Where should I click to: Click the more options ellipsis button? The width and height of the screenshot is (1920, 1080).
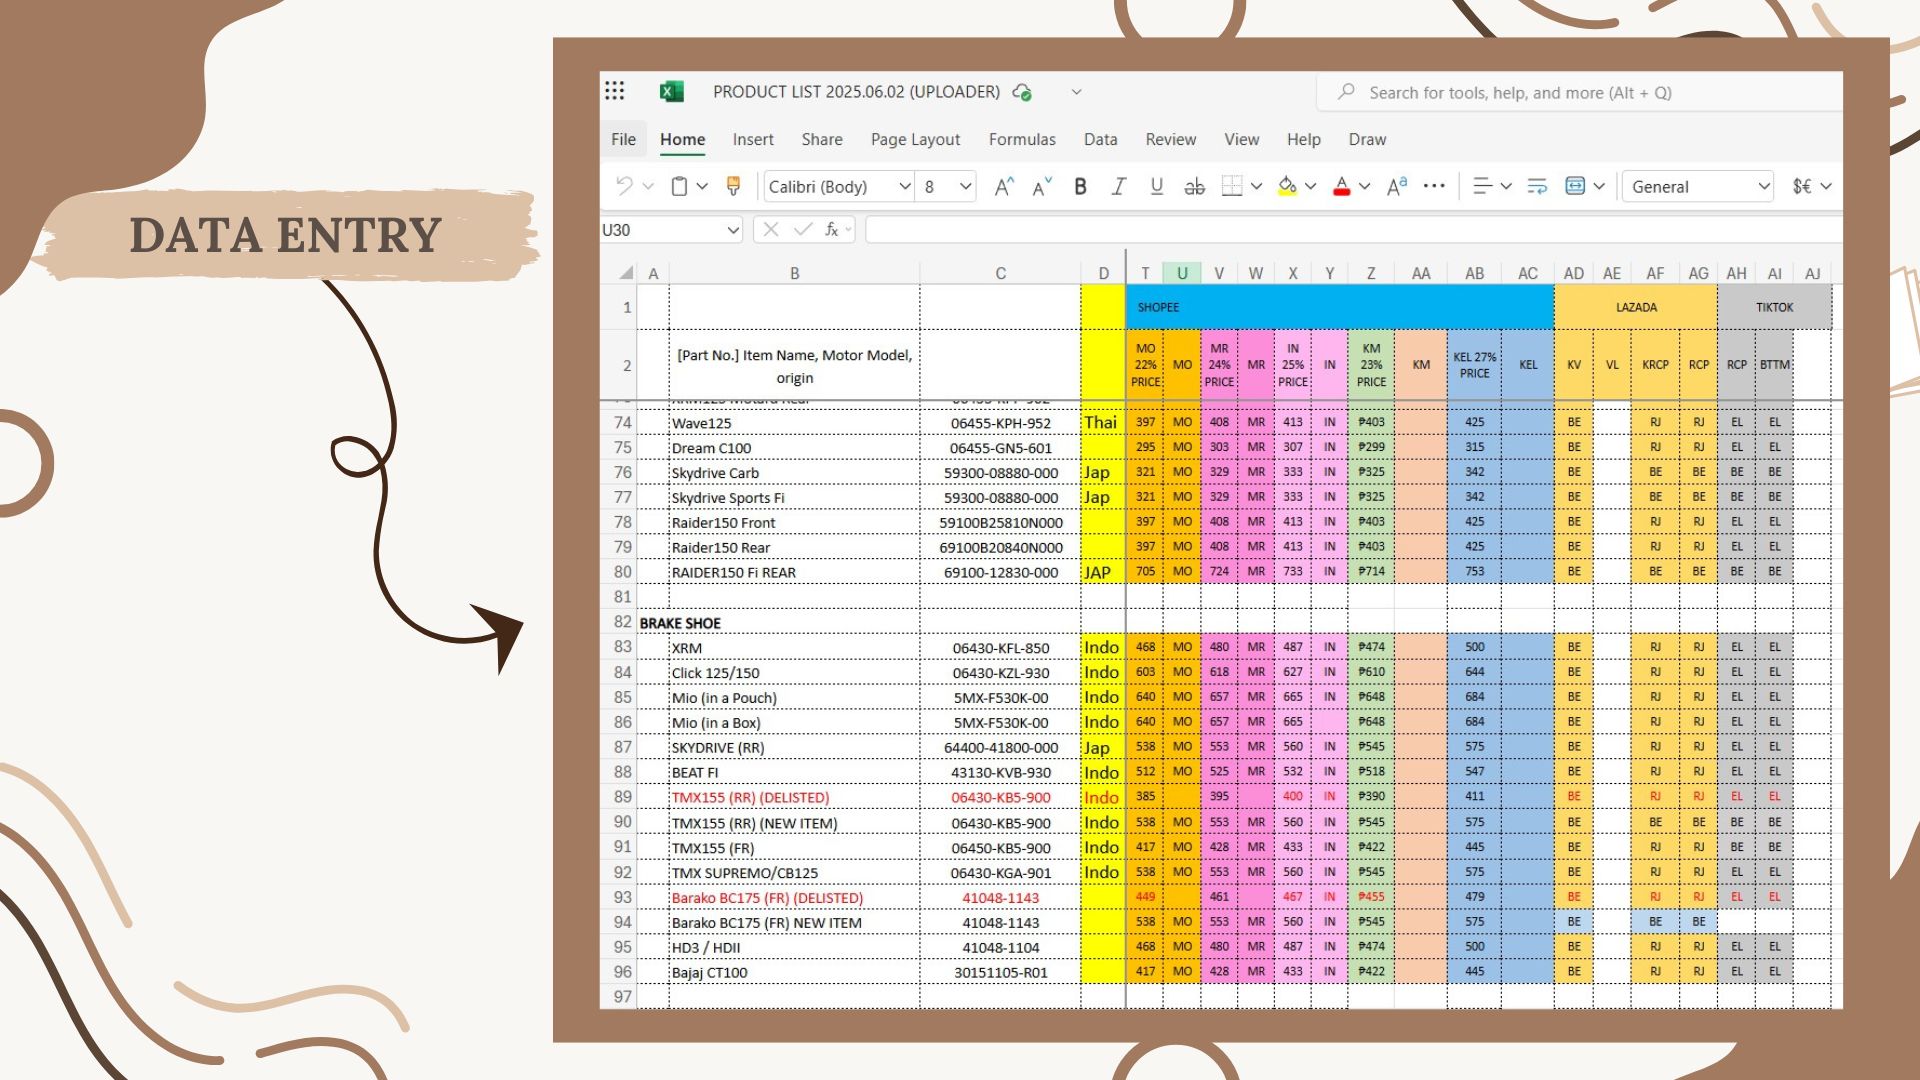click(x=1434, y=186)
